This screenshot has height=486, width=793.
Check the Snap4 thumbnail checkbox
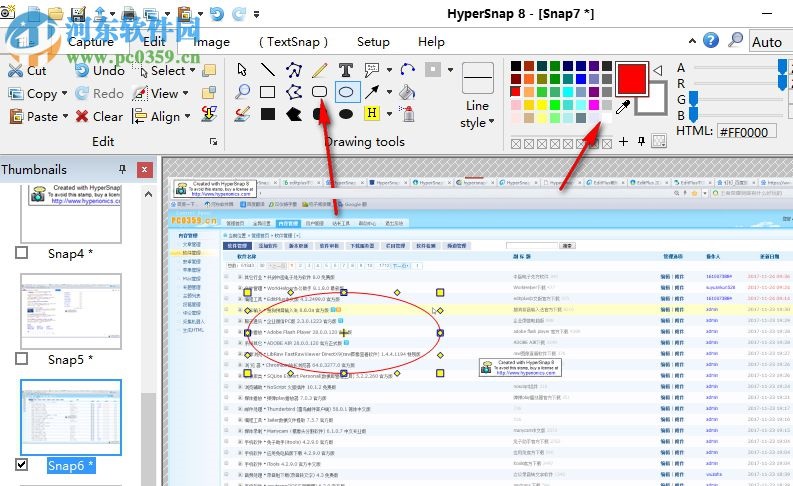21,252
